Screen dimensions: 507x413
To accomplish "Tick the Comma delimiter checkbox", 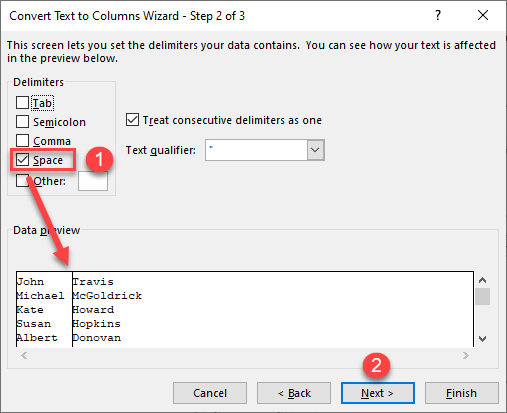I will click(22, 141).
